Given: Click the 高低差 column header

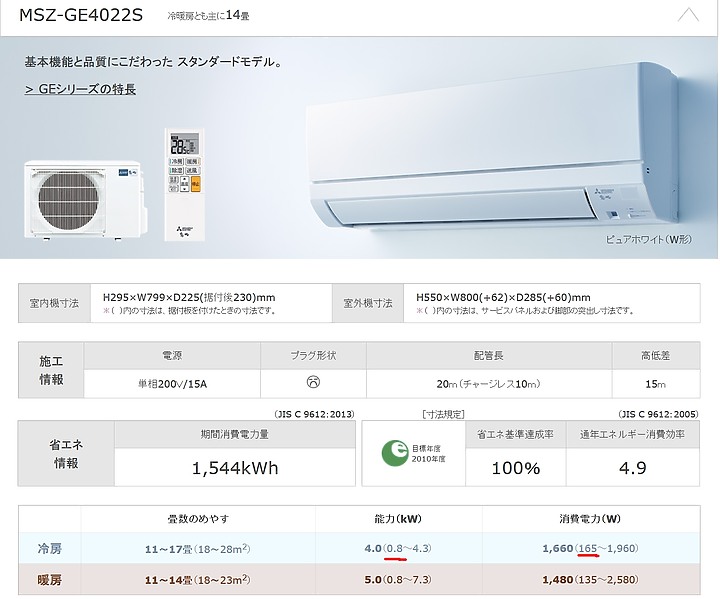Looking at the screenshot, I should pos(656,356).
